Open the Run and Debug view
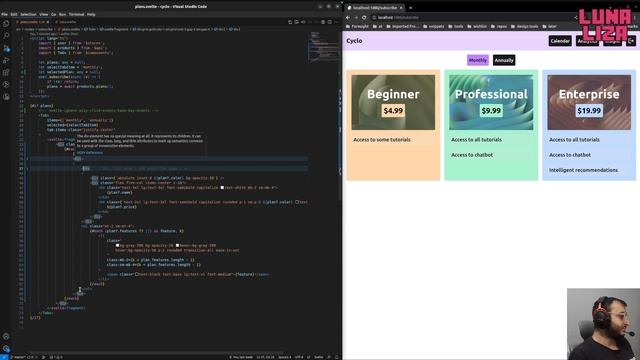 coord(6,60)
